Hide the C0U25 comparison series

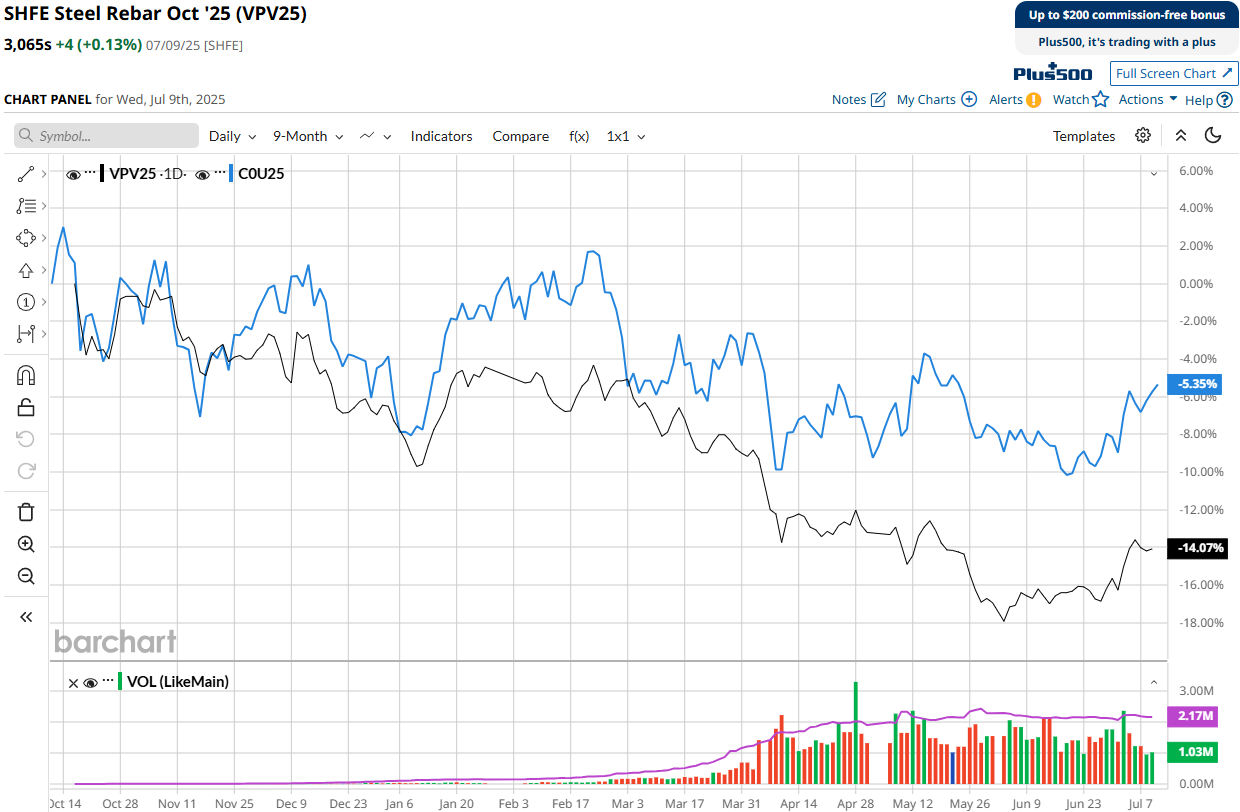203,174
